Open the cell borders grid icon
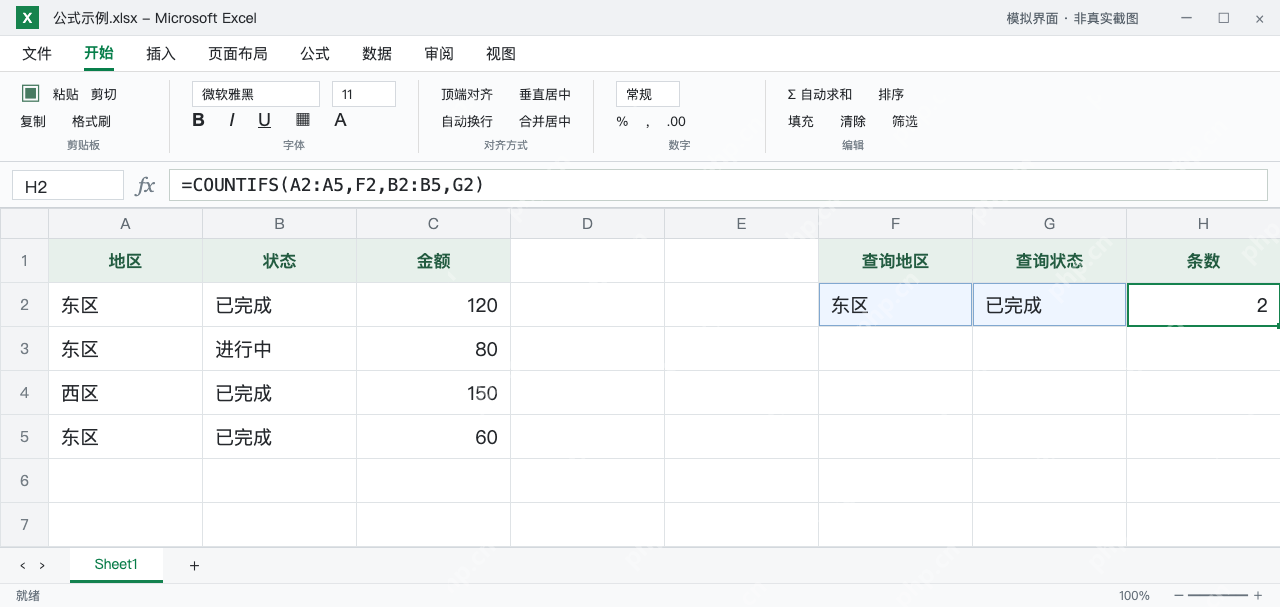The image size is (1280, 608). pyautogui.click(x=303, y=120)
